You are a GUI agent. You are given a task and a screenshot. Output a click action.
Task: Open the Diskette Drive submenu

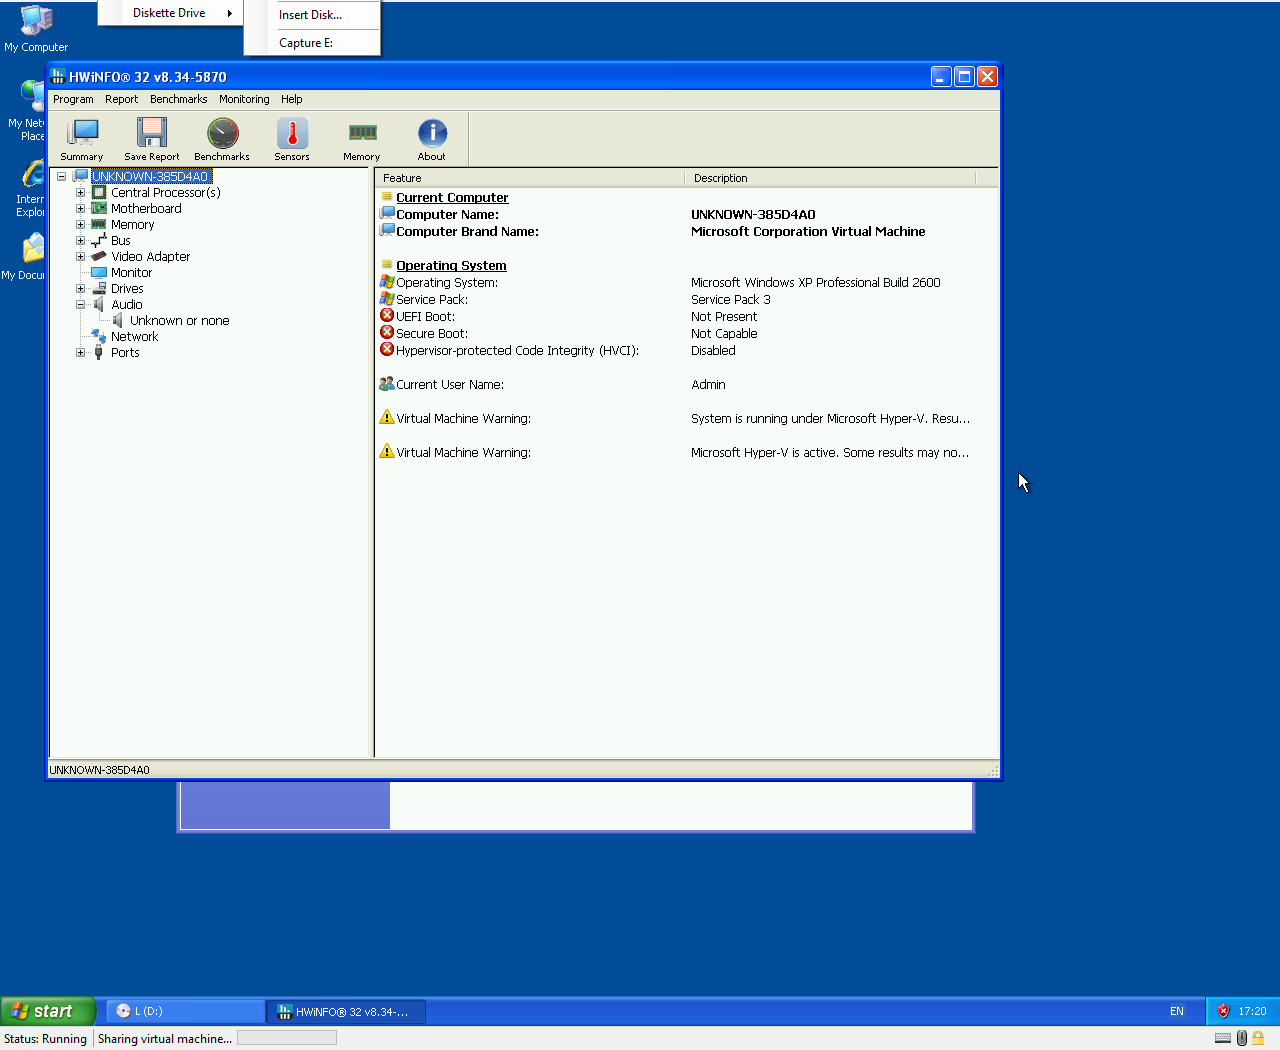[170, 13]
